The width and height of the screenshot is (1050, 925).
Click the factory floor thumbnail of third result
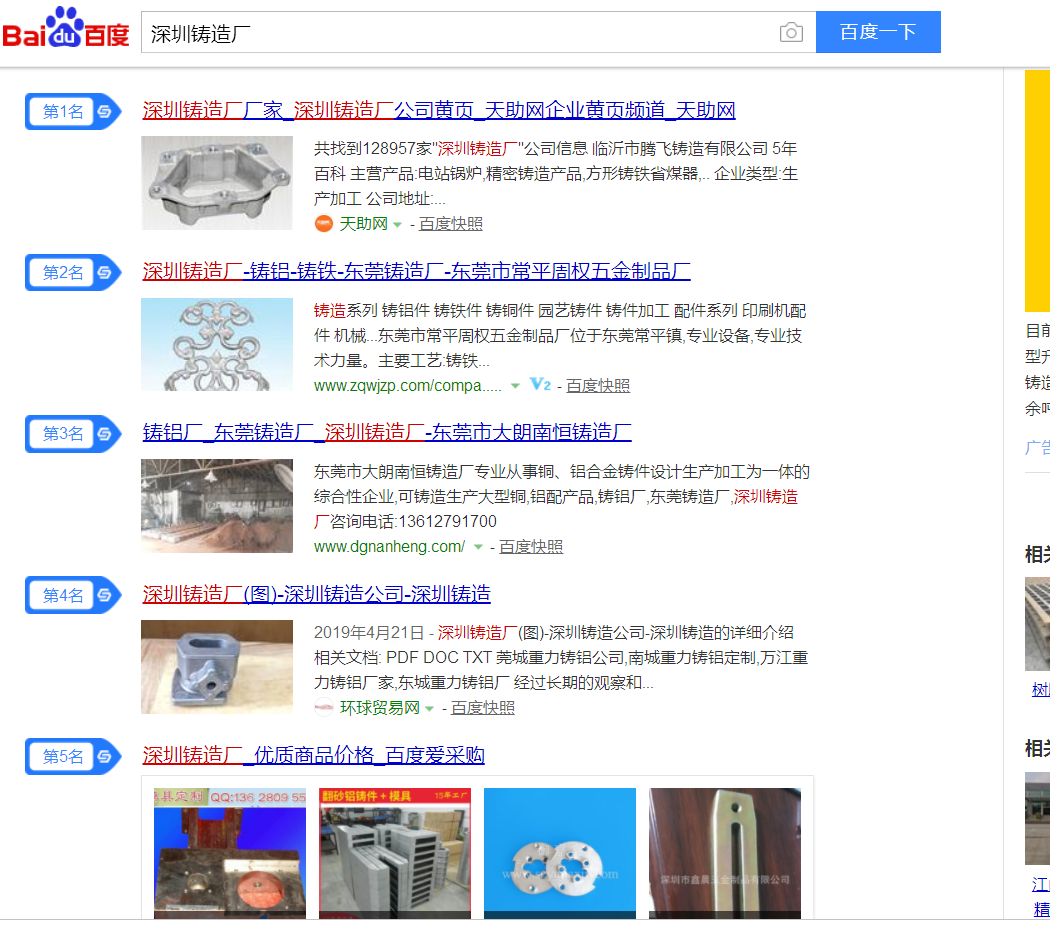click(x=217, y=506)
